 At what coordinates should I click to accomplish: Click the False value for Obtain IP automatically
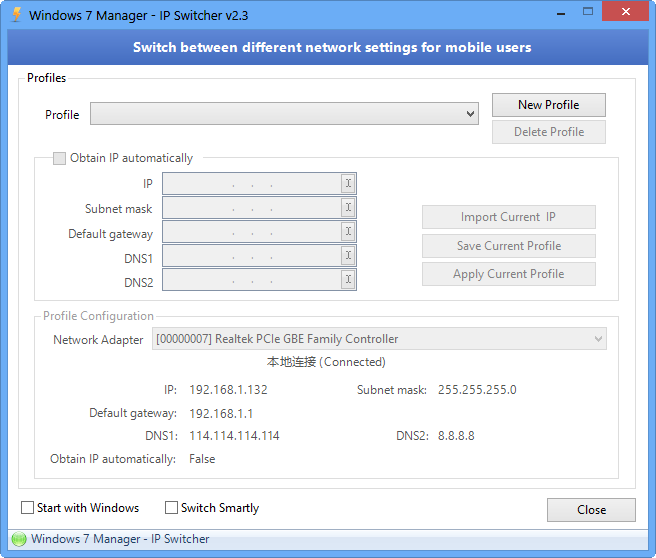tap(202, 459)
